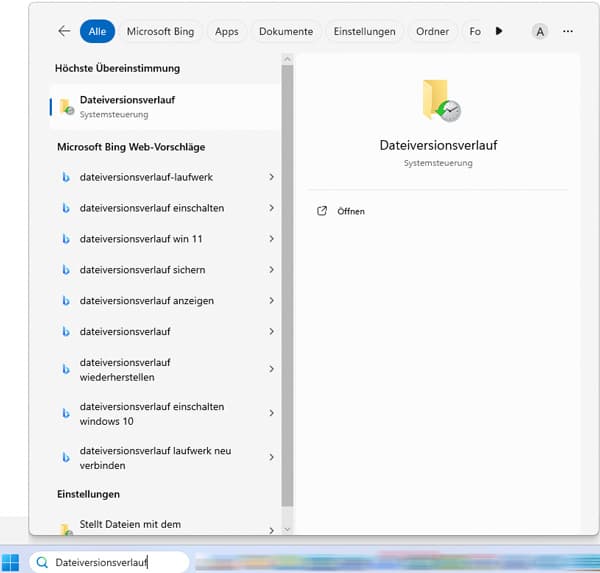Viewport: 600px width, 573px height.
Task: Click Bing icon beside dateiversionsverlauf wiederherstellen
Action: (66, 369)
